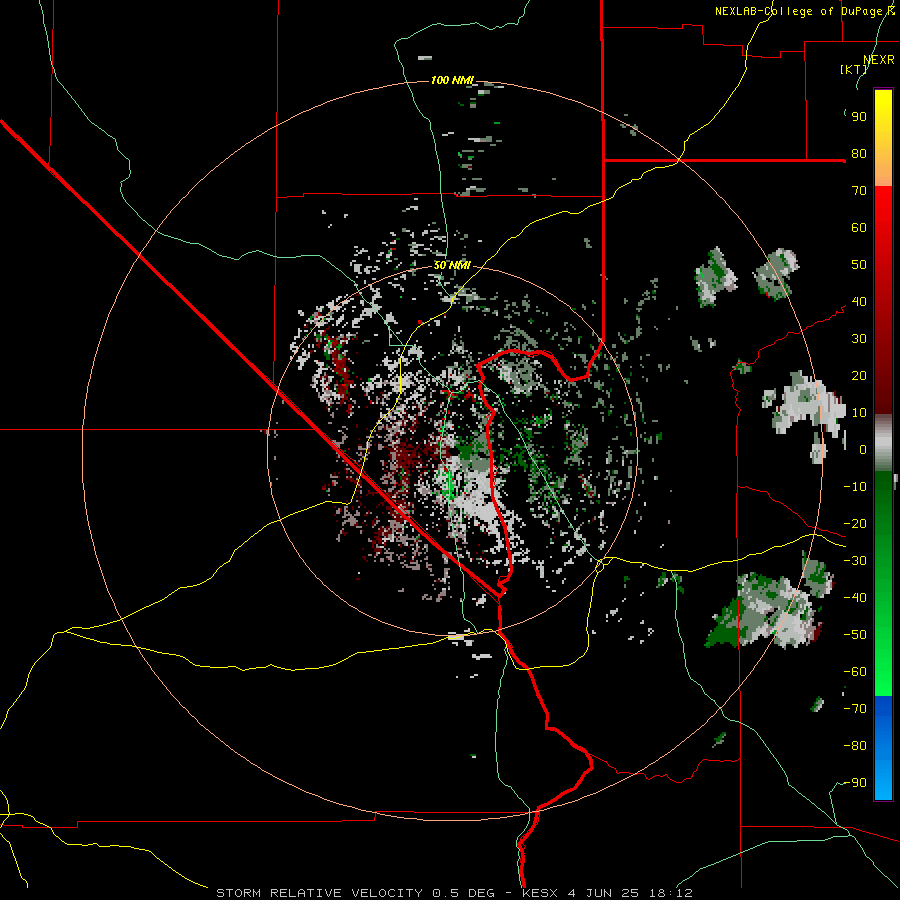Screen dimensions: 900x900
Task: Click the 90 value on velocity scale
Action: pyautogui.click(x=859, y=117)
